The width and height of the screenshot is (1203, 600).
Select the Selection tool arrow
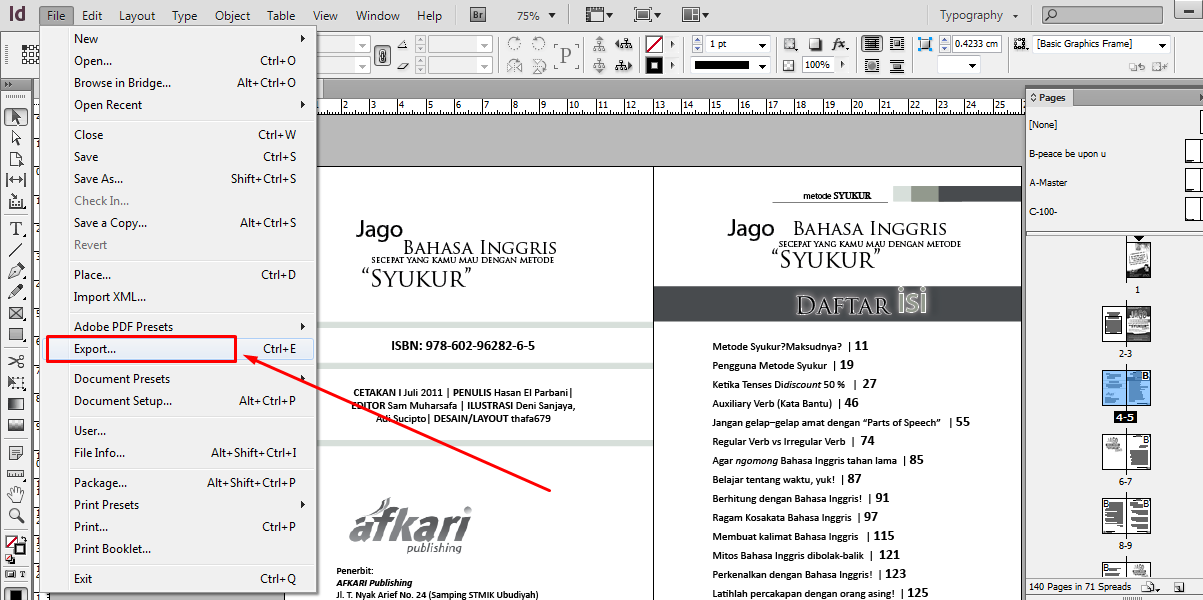16,117
